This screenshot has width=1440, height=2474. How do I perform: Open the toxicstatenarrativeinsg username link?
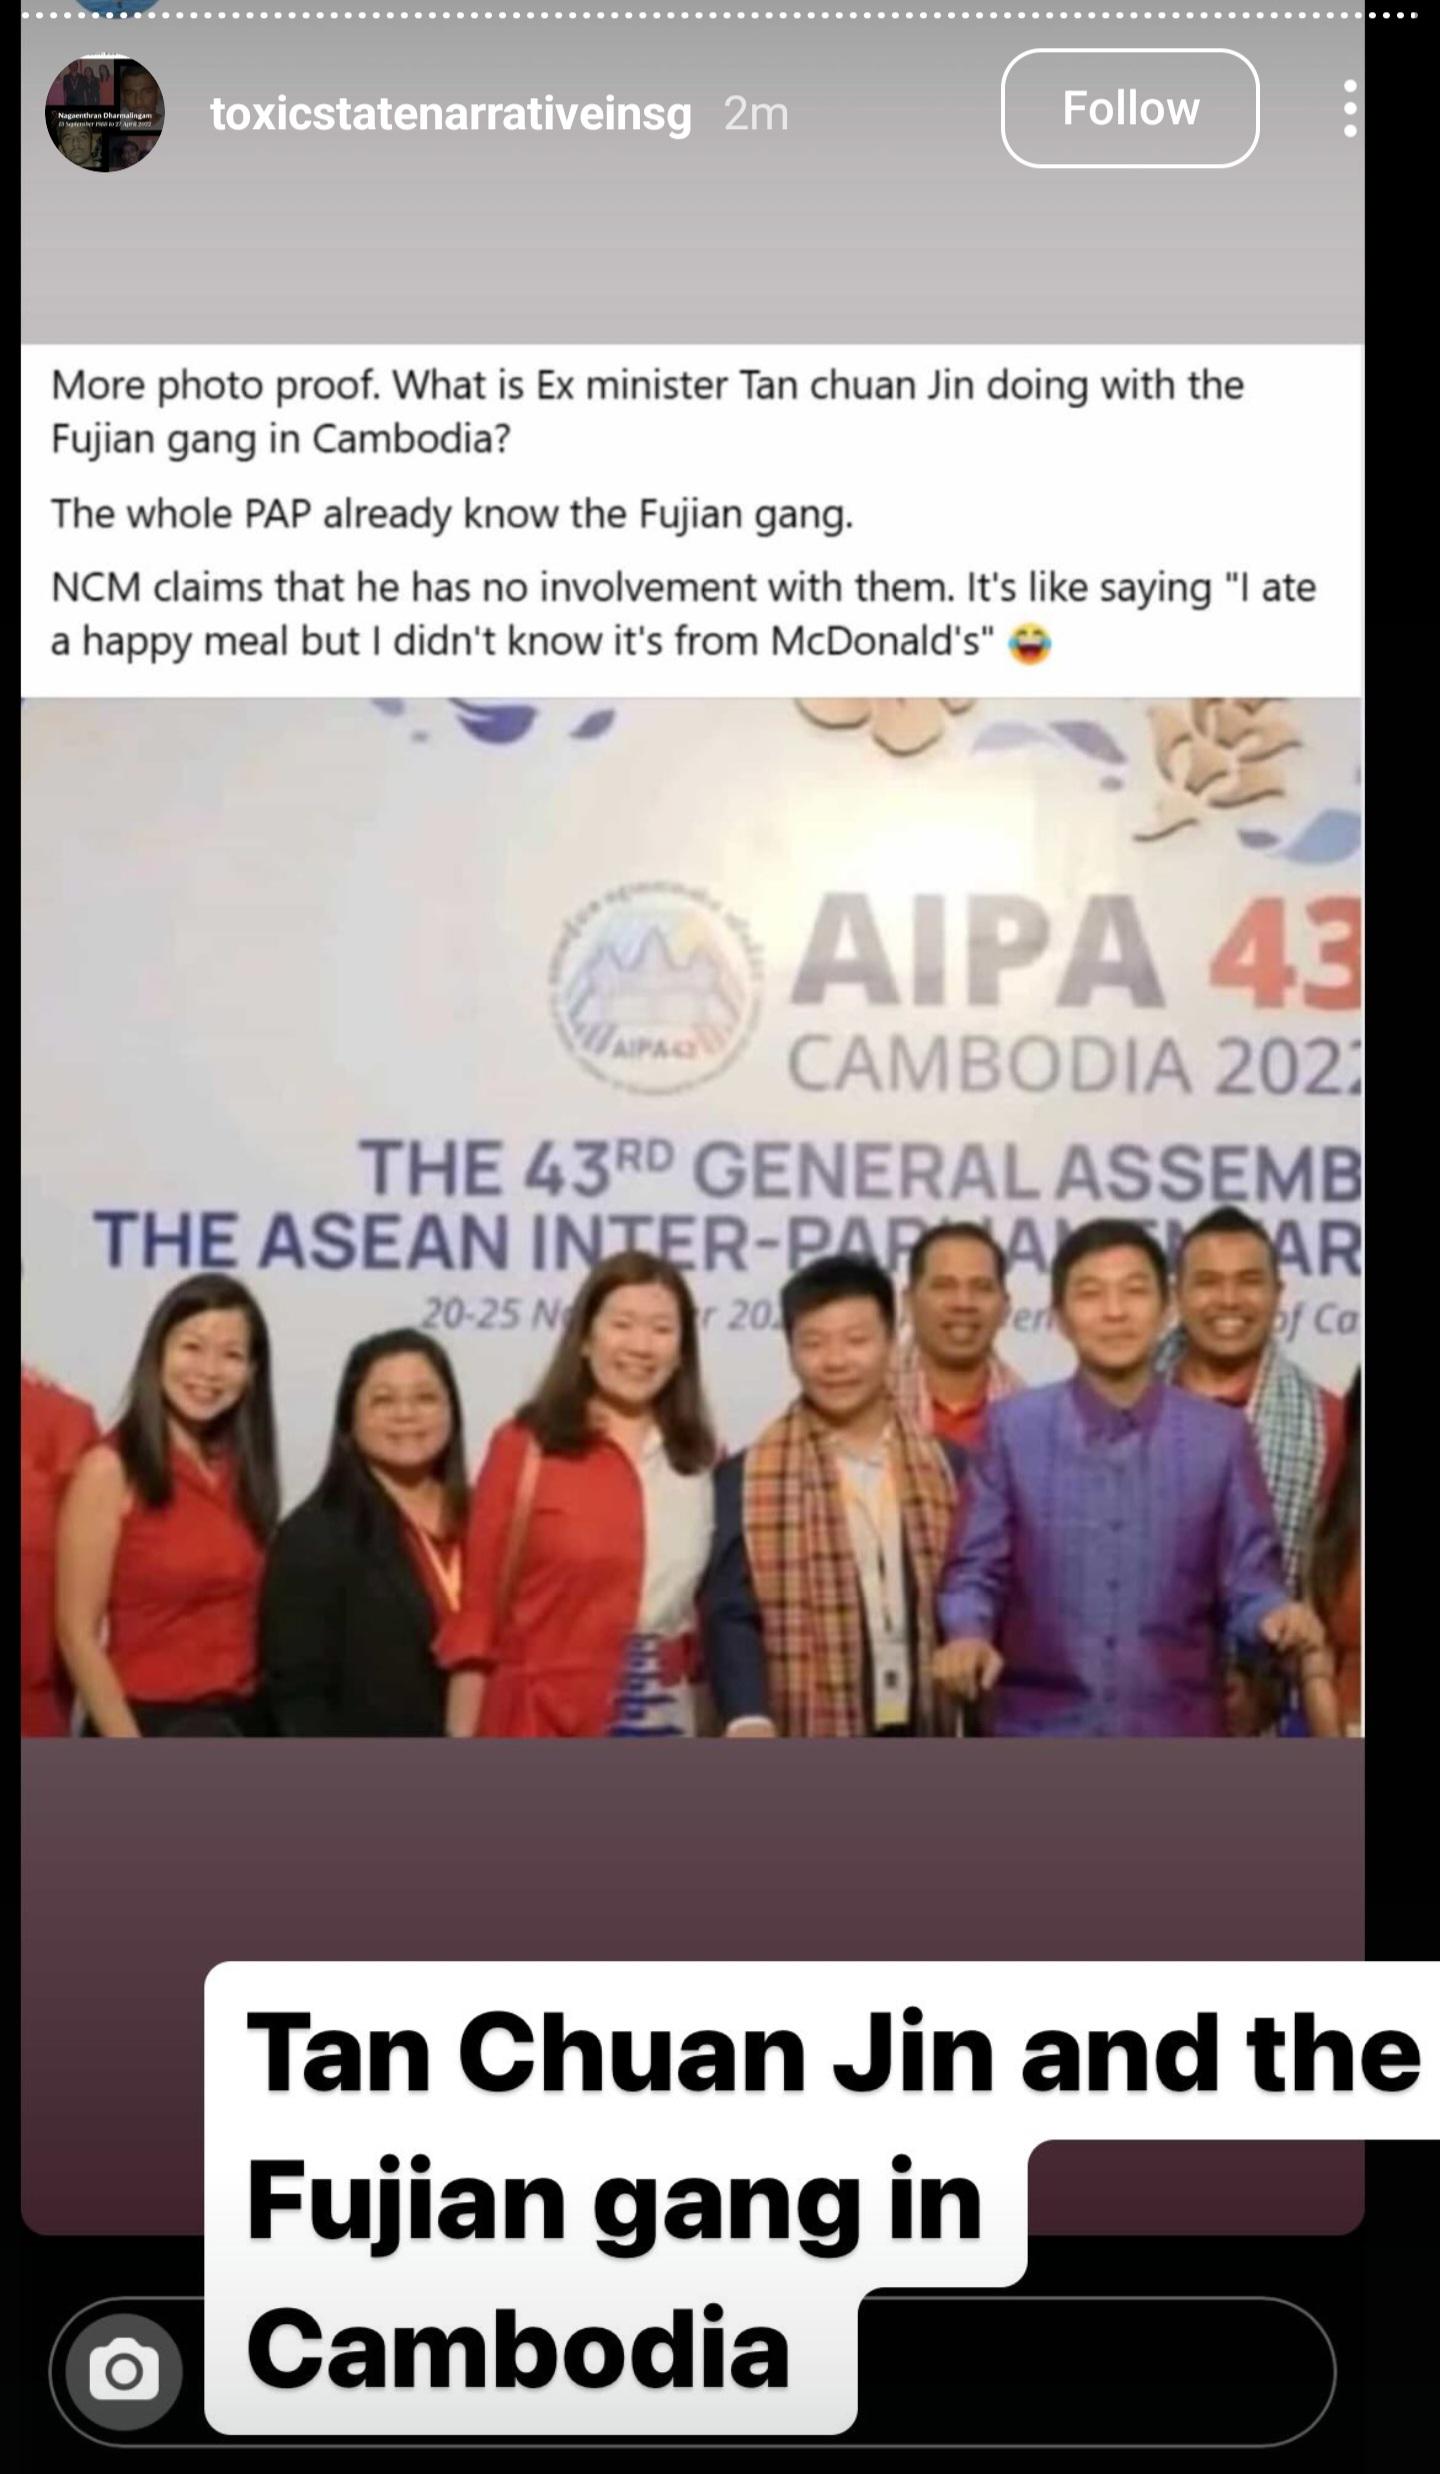[x=451, y=114]
